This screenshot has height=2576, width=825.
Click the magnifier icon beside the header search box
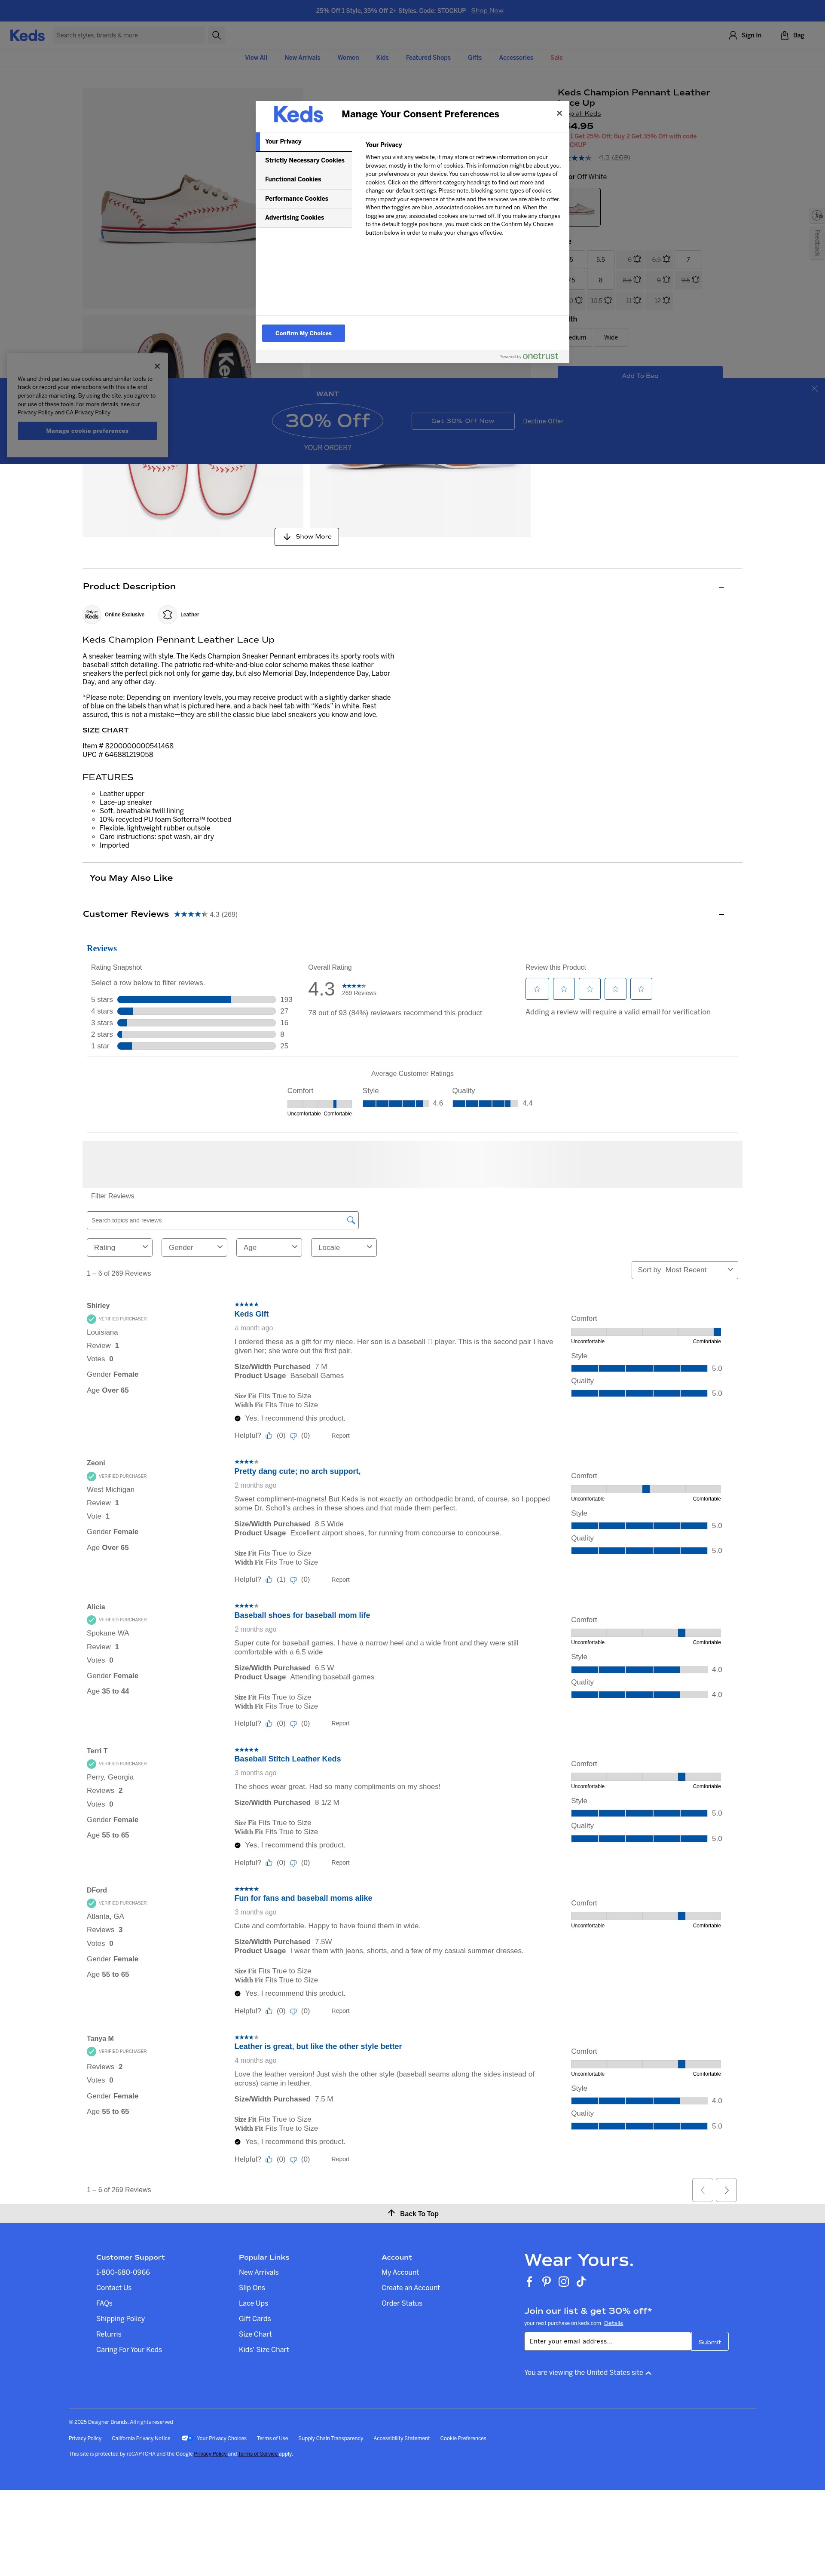pos(216,35)
